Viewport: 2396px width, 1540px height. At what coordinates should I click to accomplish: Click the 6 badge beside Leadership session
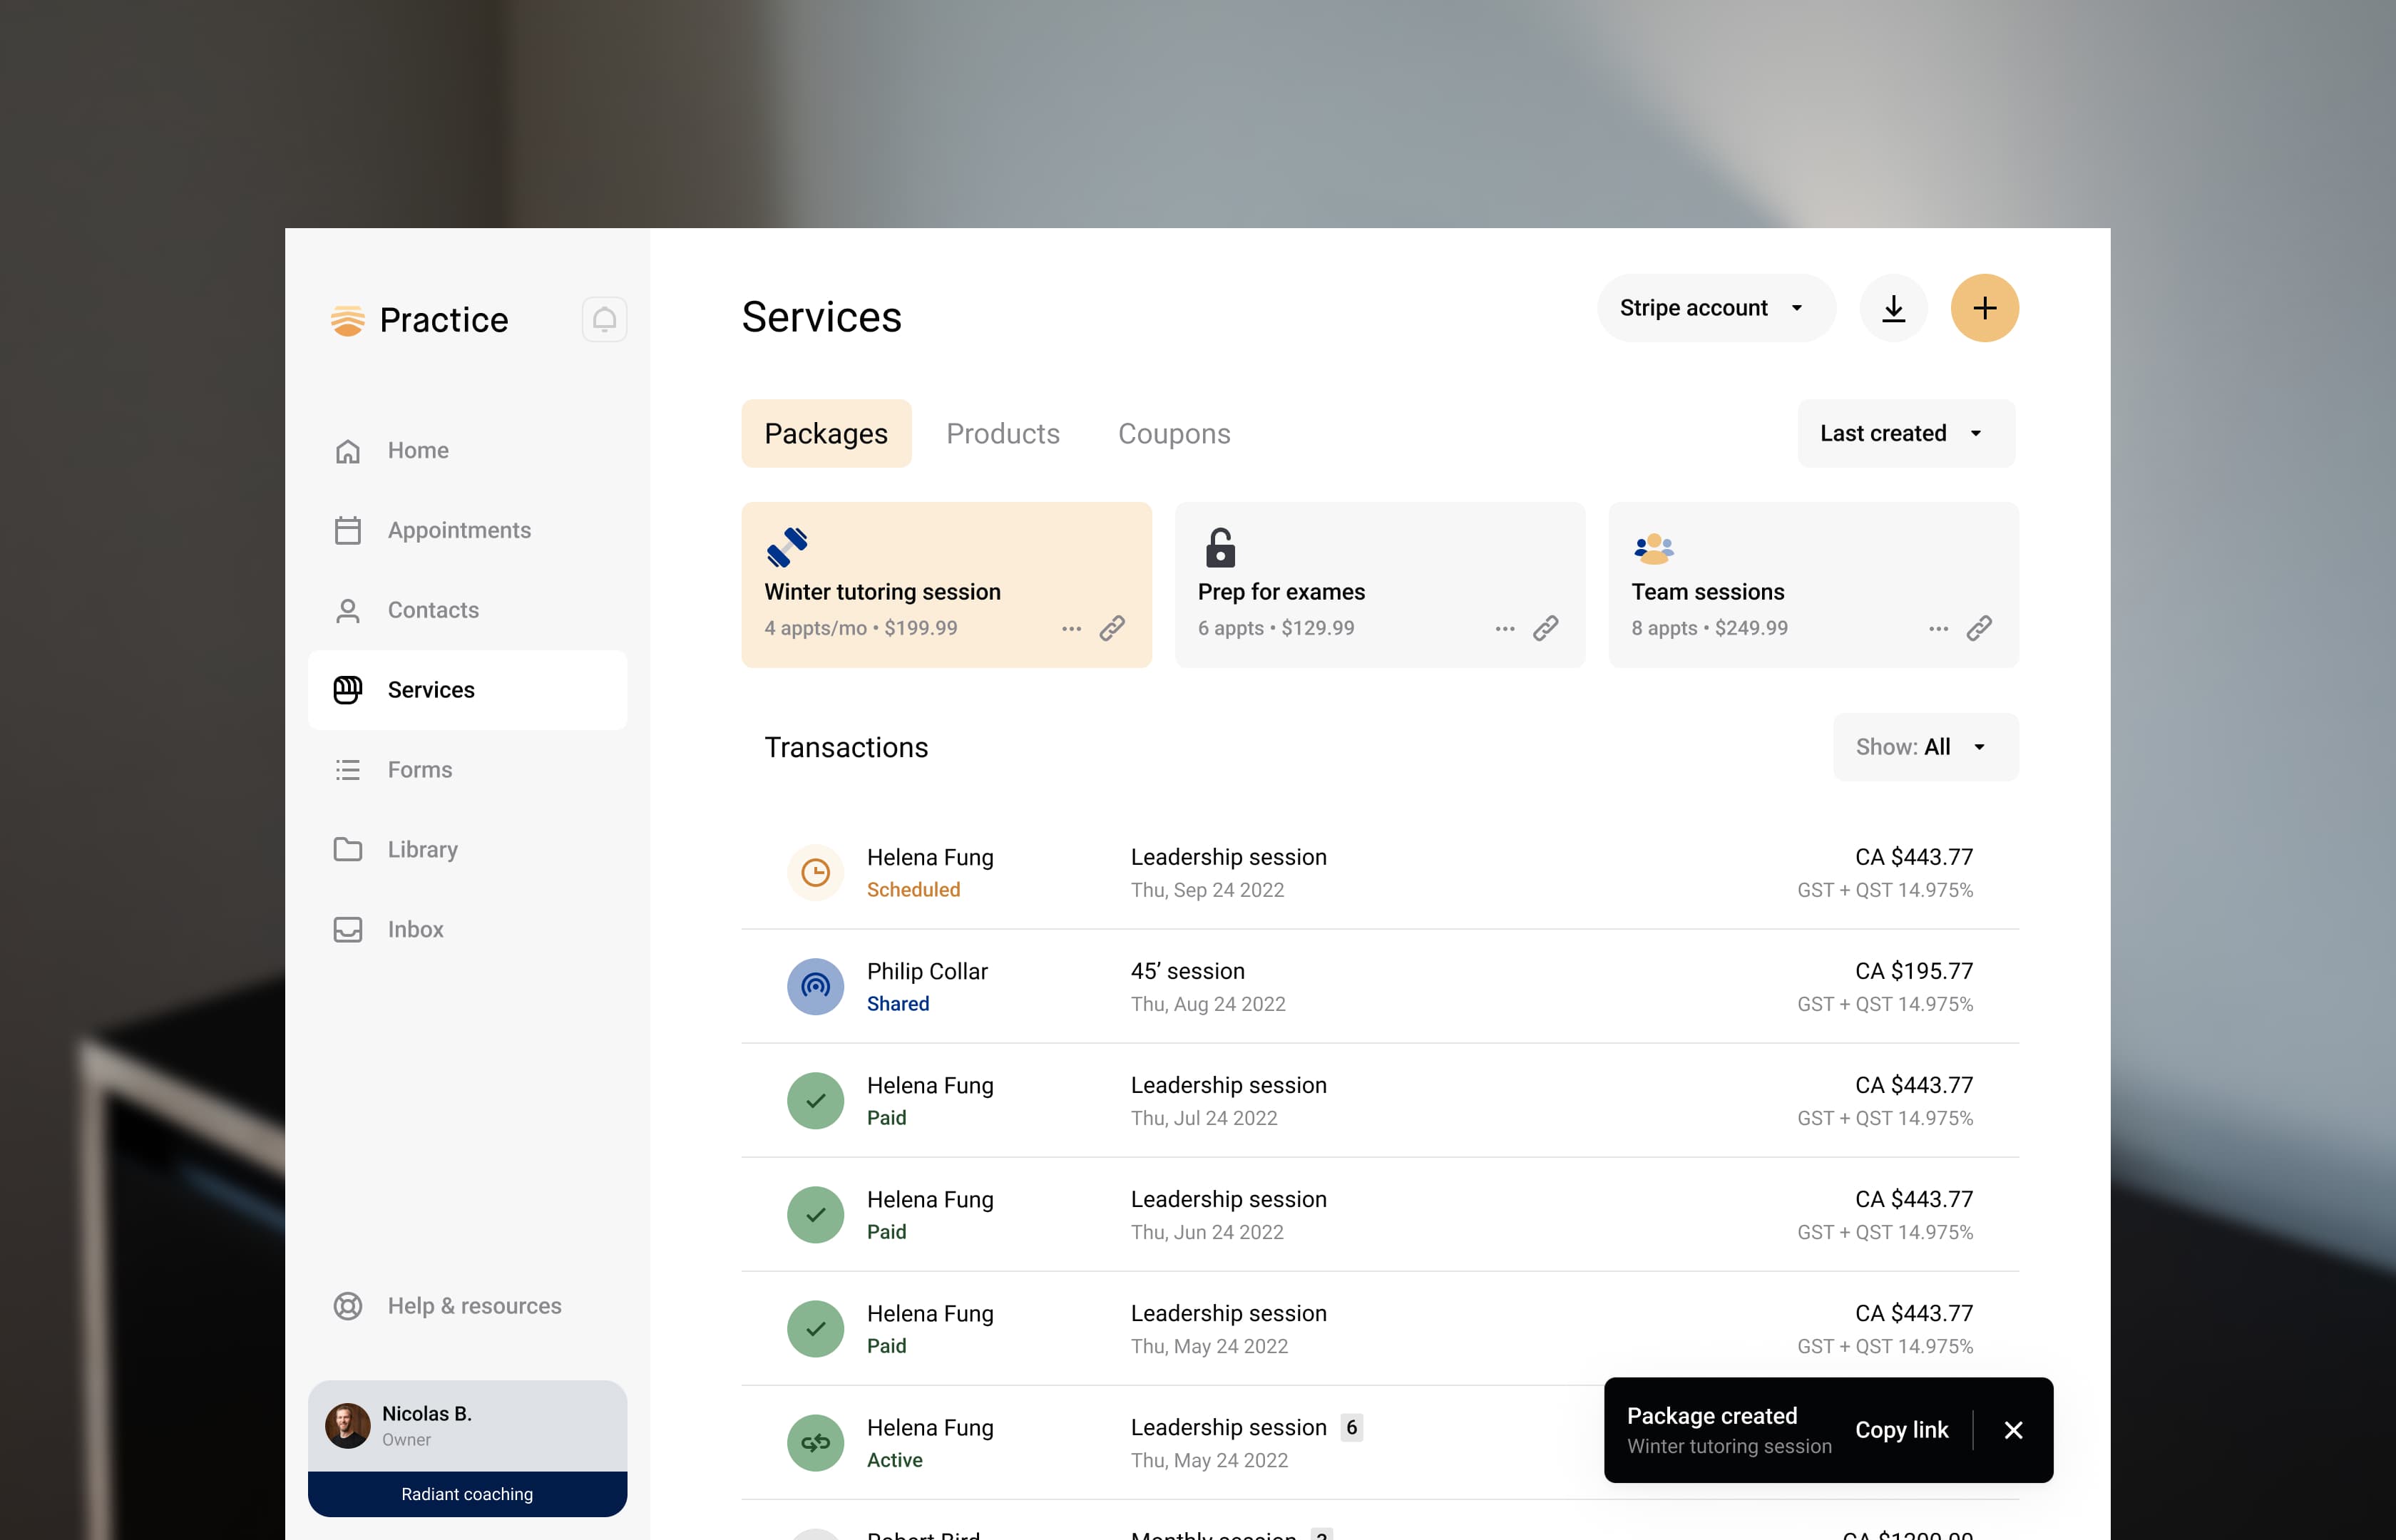1351,1428
